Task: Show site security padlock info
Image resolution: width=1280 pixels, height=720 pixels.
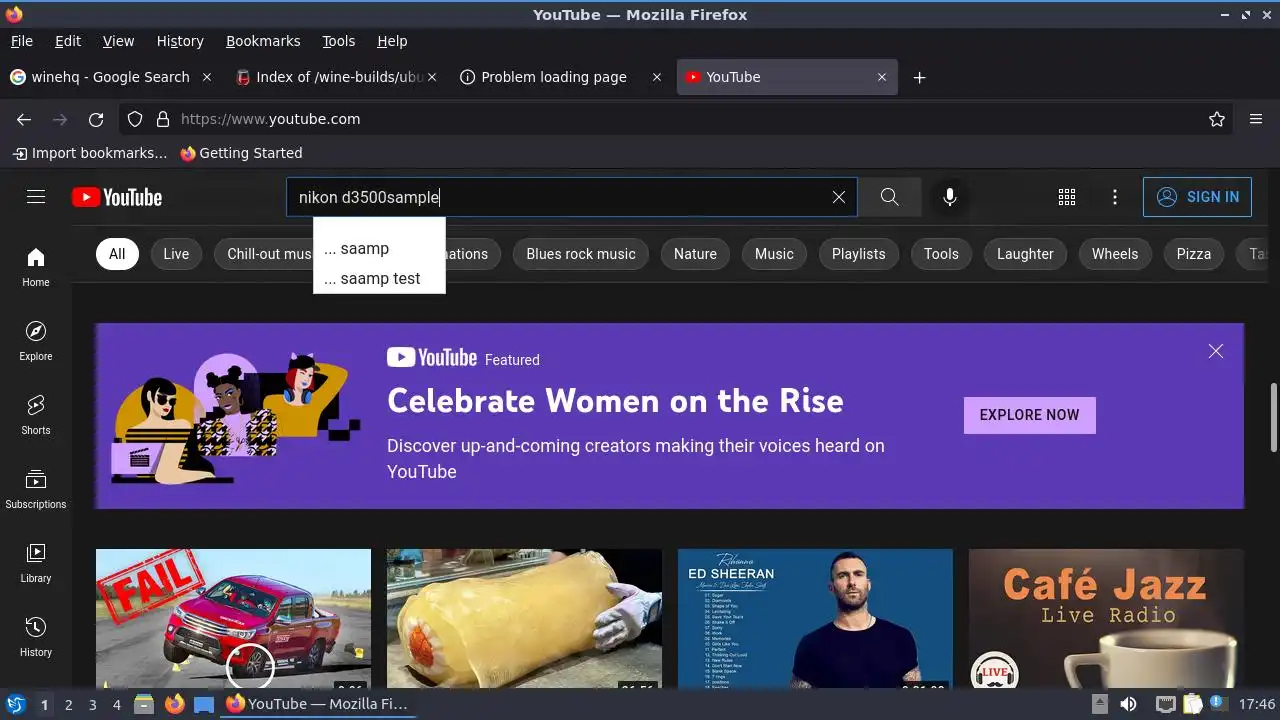Action: (163, 119)
